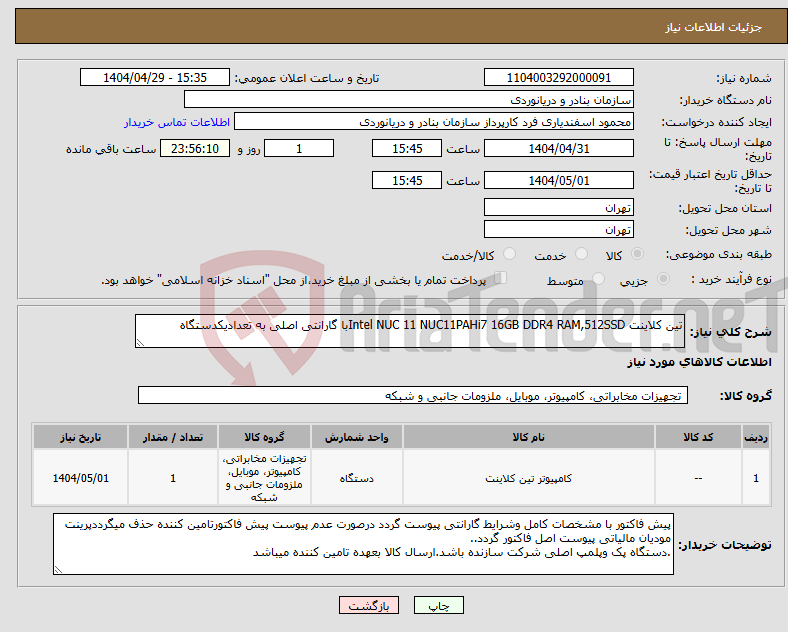
Task: Click the price validity date 1404/05/01 field
Action: point(558,180)
